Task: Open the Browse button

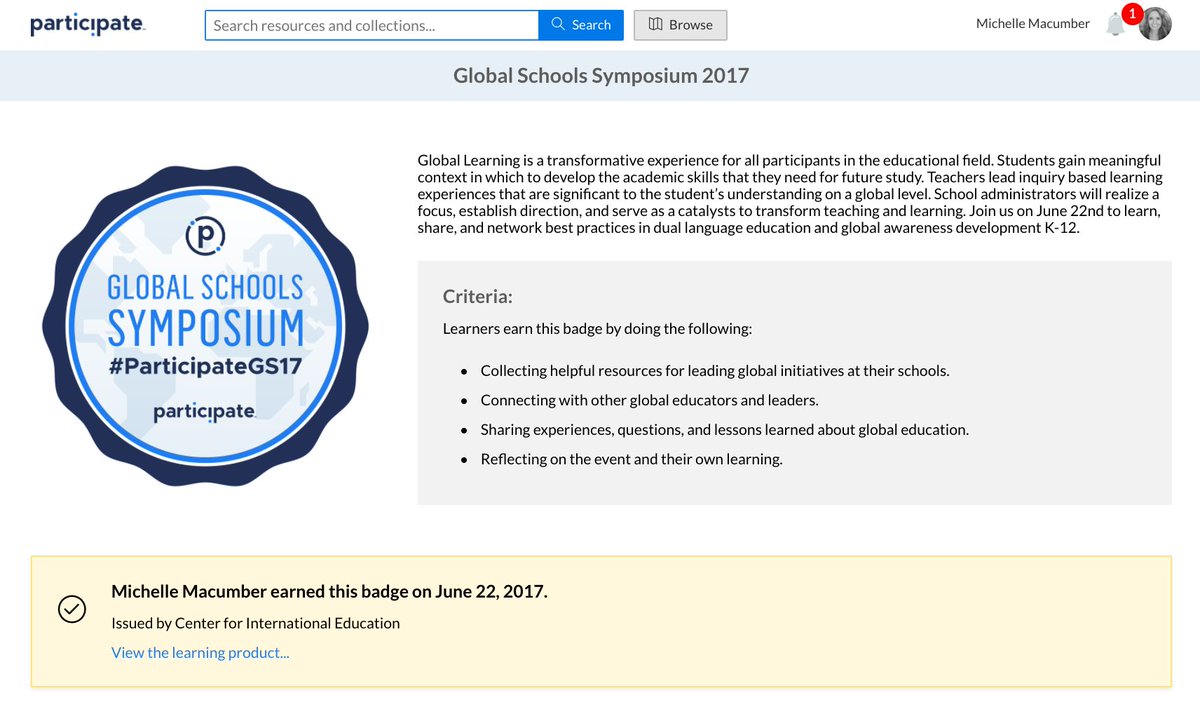Action: pyautogui.click(x=680, y=25)
